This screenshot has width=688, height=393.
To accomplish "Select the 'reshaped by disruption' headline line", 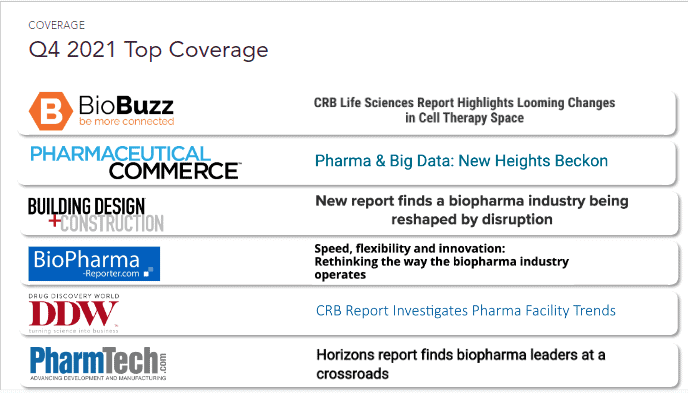I will tap(472, 219).
